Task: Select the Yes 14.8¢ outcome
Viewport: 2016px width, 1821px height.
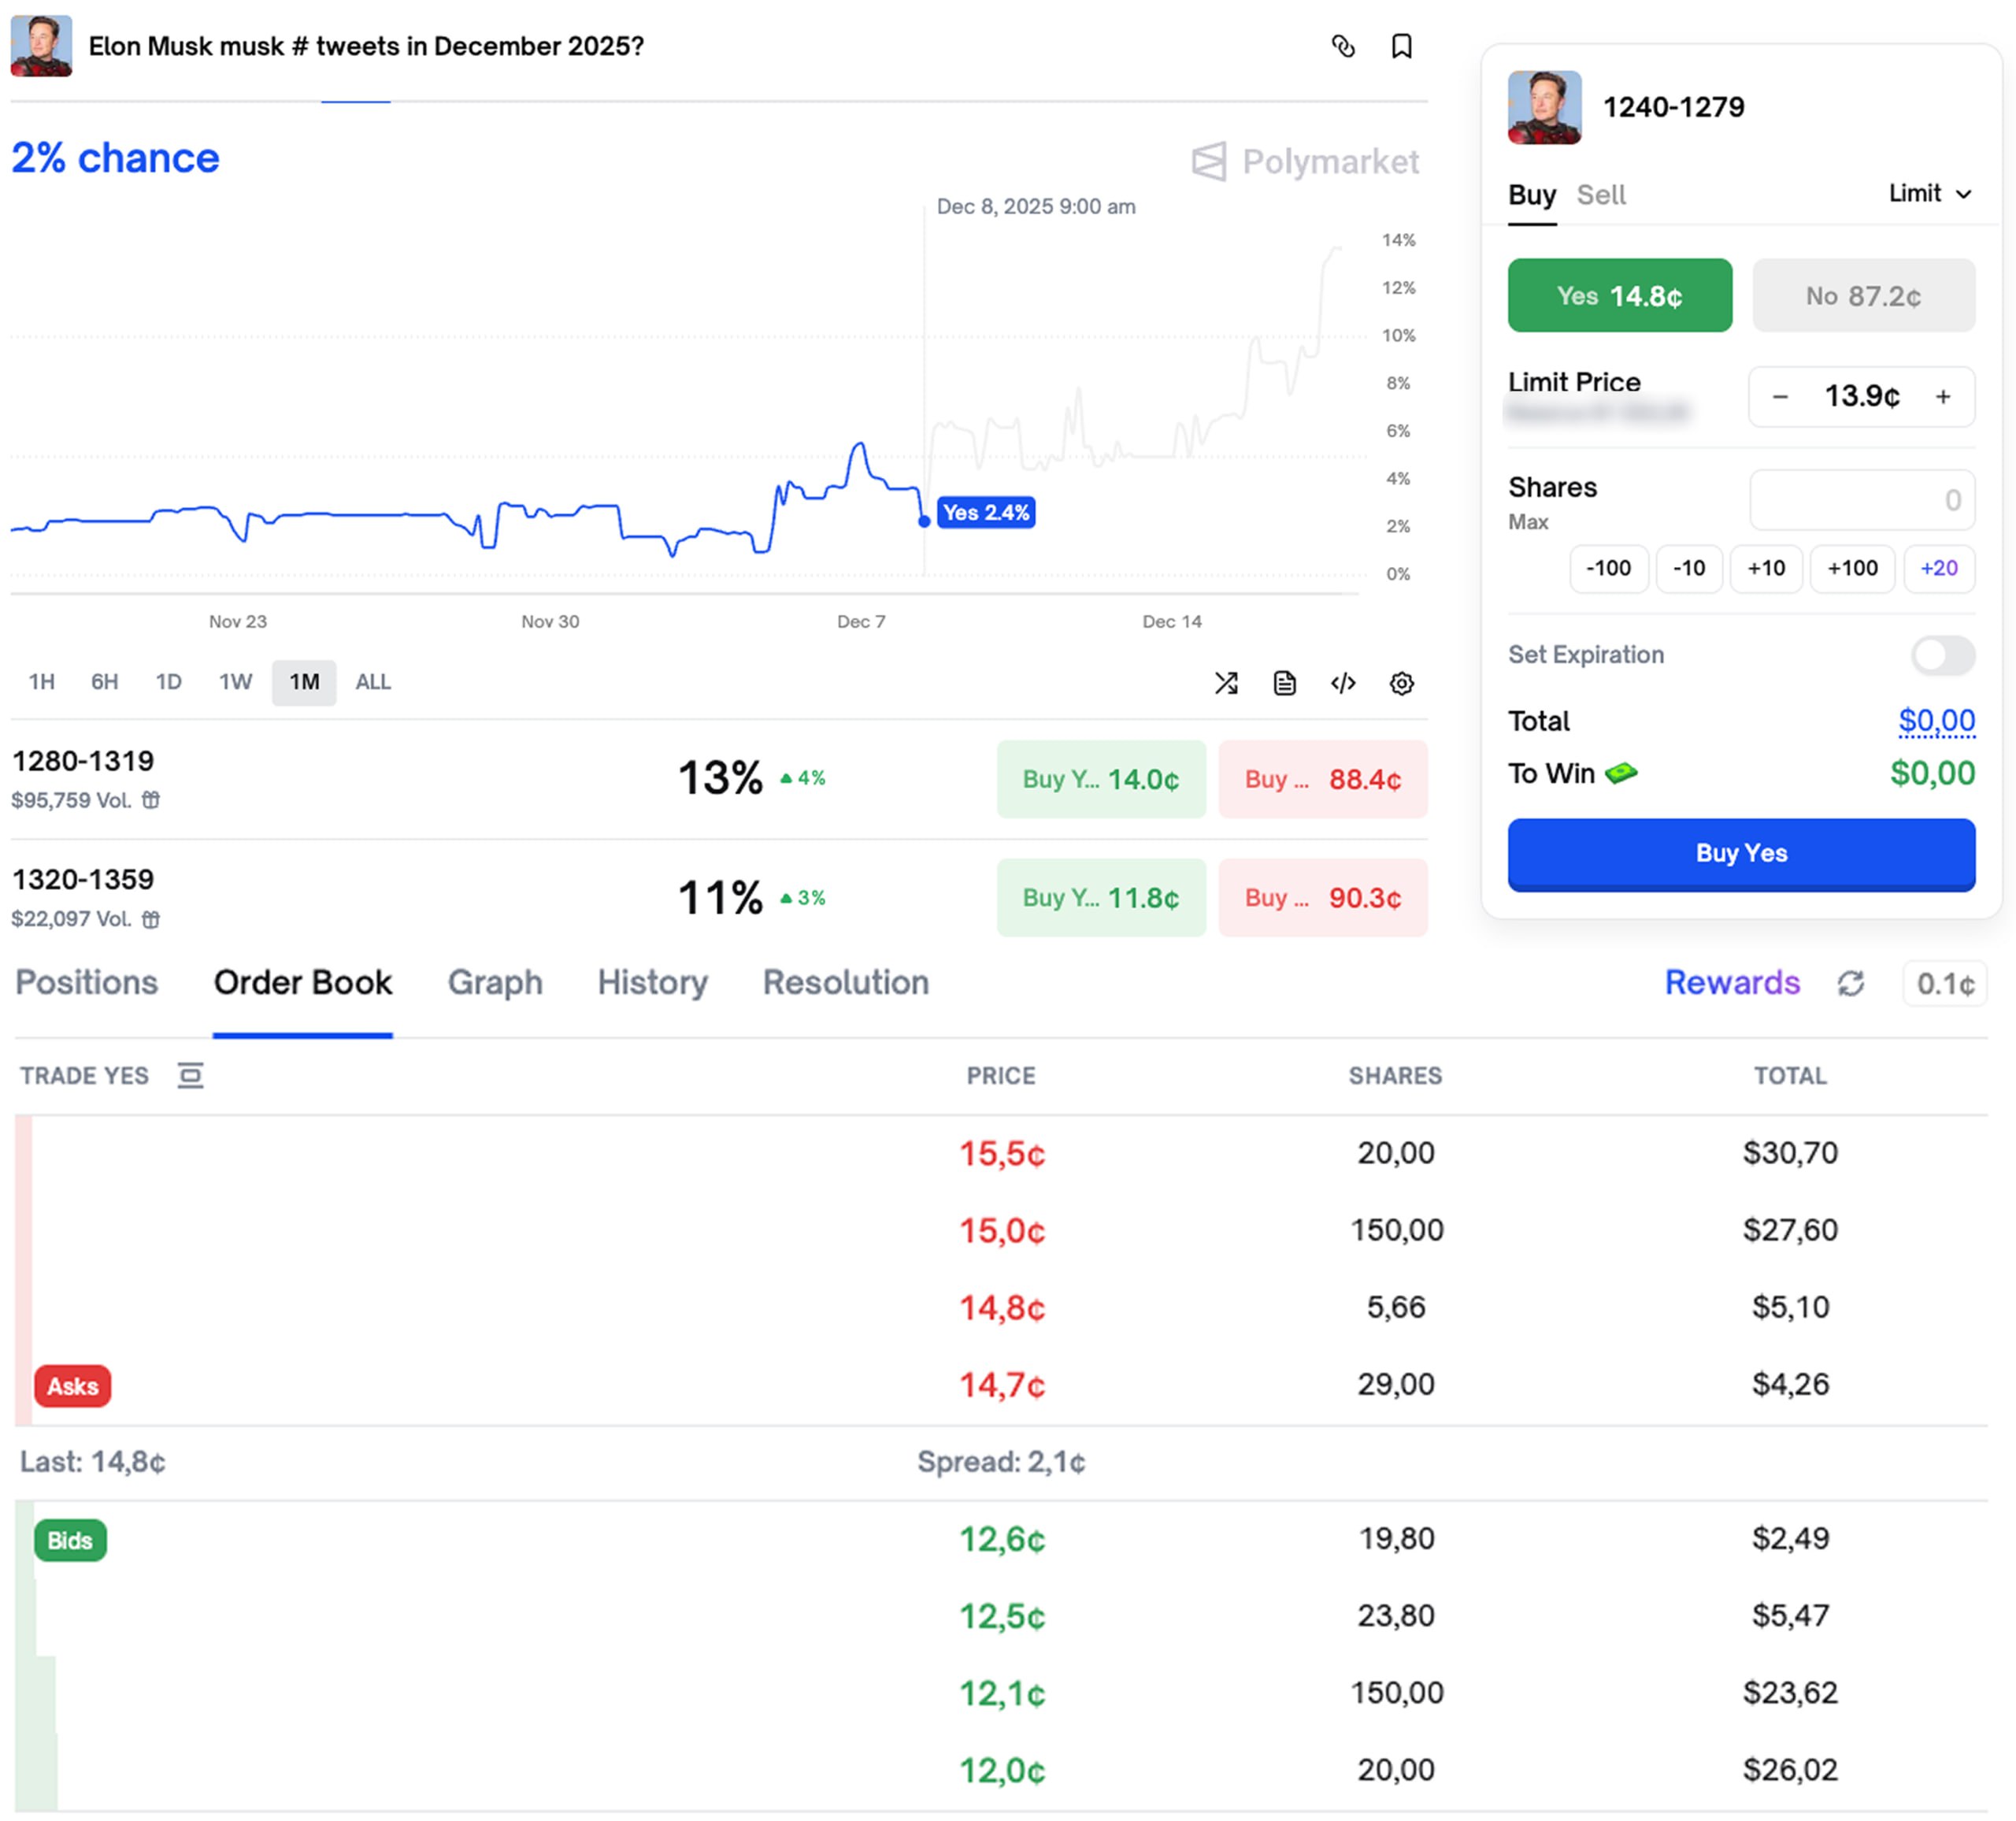Action: pyautogui.click(x=1619, y=296)
